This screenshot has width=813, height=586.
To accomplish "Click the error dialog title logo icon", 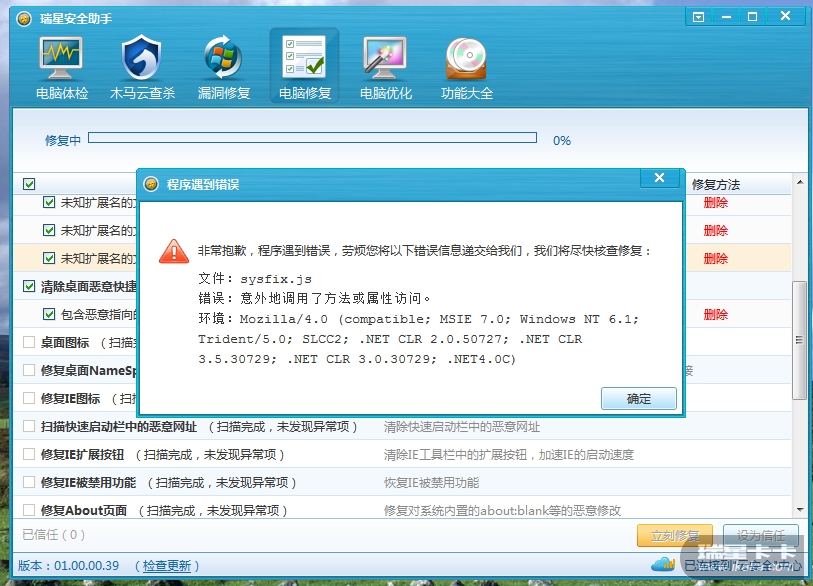I will pos(151,184).
